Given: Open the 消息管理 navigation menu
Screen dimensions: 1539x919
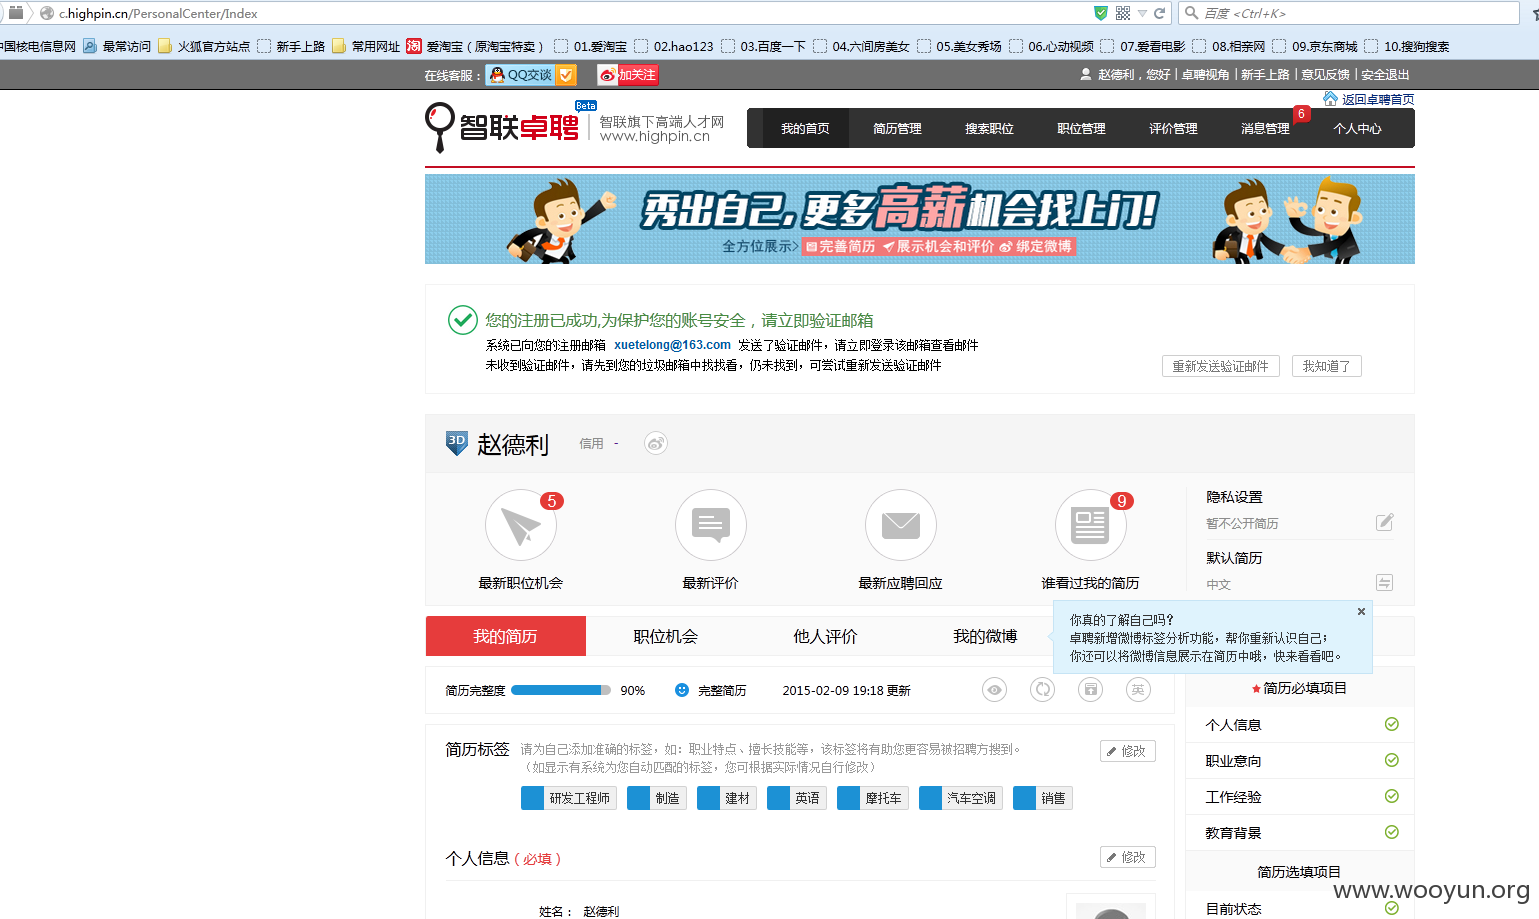Looking at the screenshot, I should (x=1265, y=129).
